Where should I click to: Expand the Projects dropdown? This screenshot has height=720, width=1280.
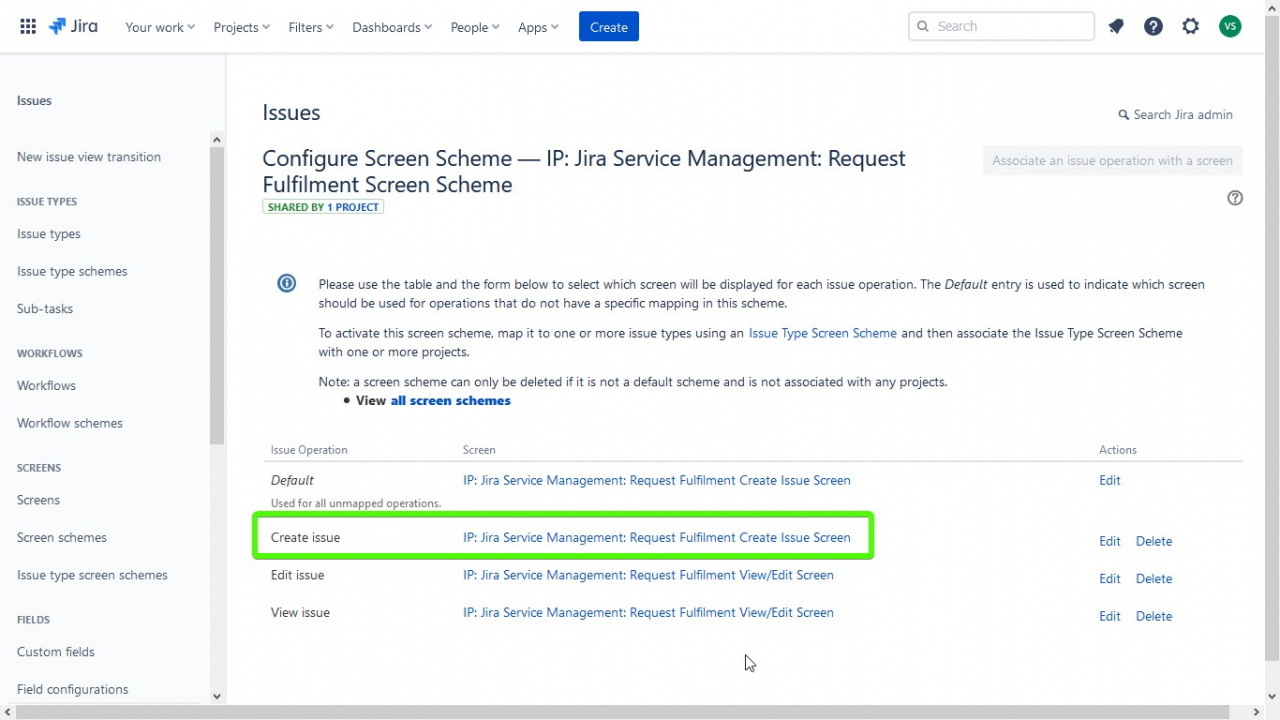point(242,27)
